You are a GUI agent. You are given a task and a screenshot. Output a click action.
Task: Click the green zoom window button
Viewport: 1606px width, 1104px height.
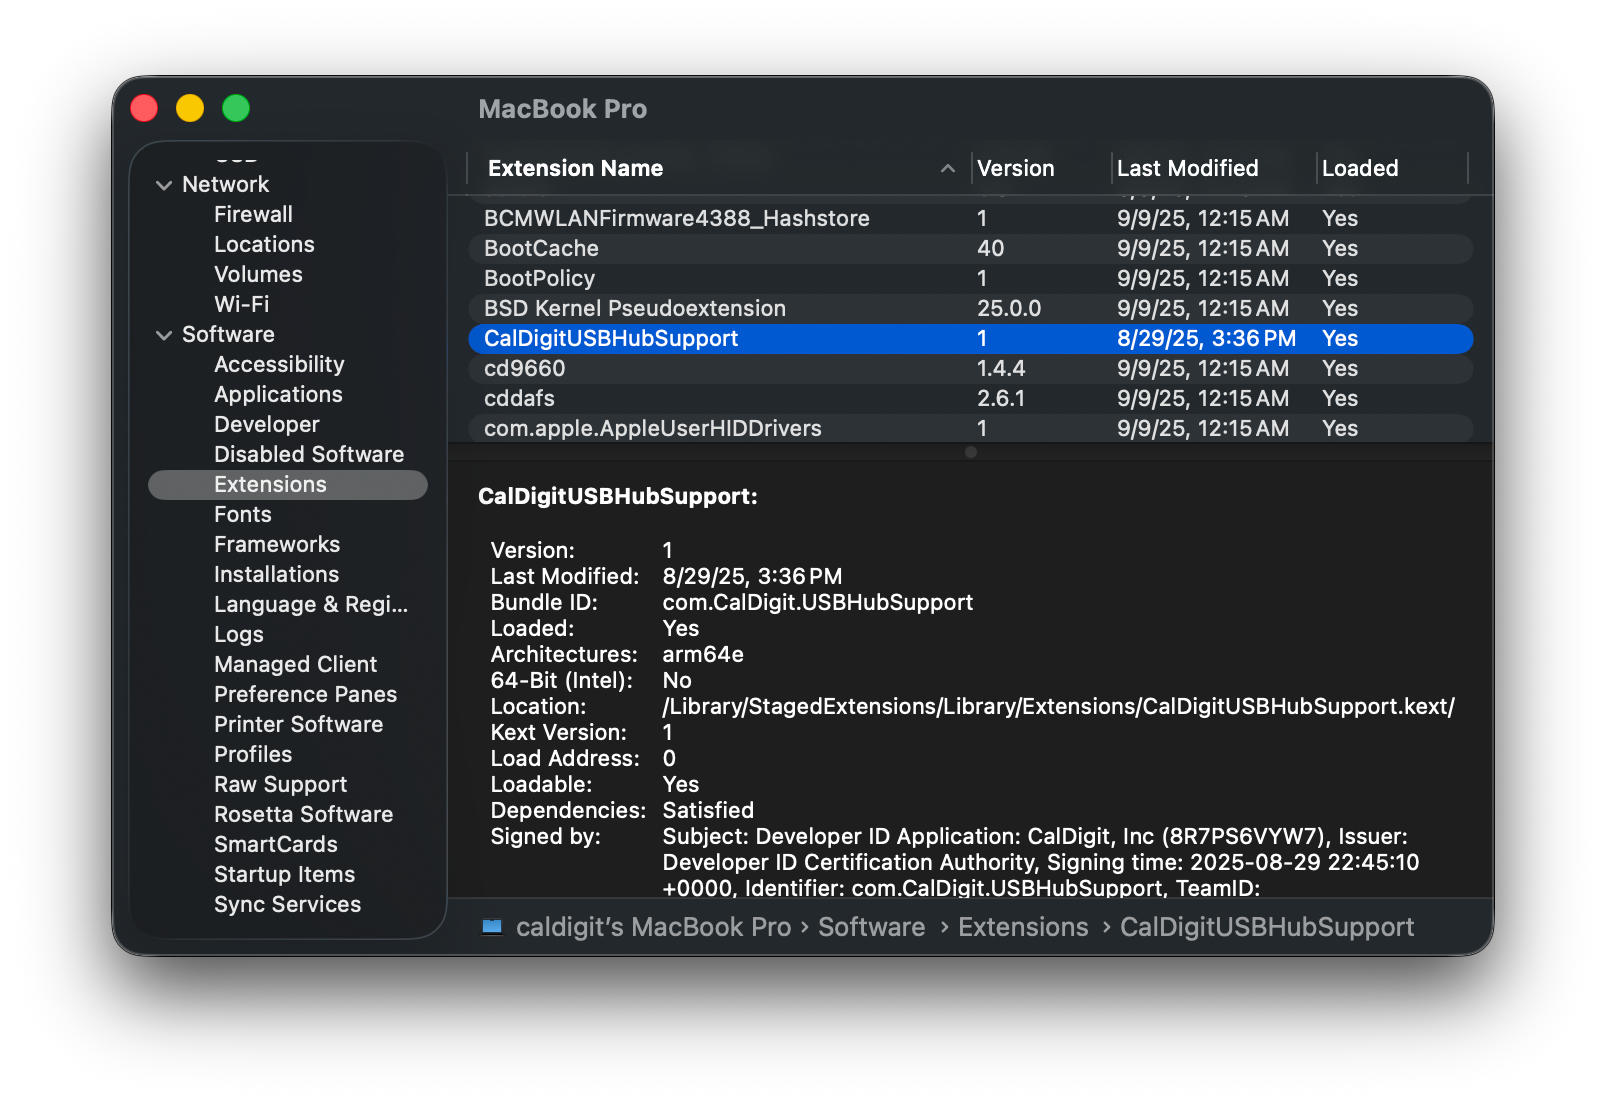point(236,108)
